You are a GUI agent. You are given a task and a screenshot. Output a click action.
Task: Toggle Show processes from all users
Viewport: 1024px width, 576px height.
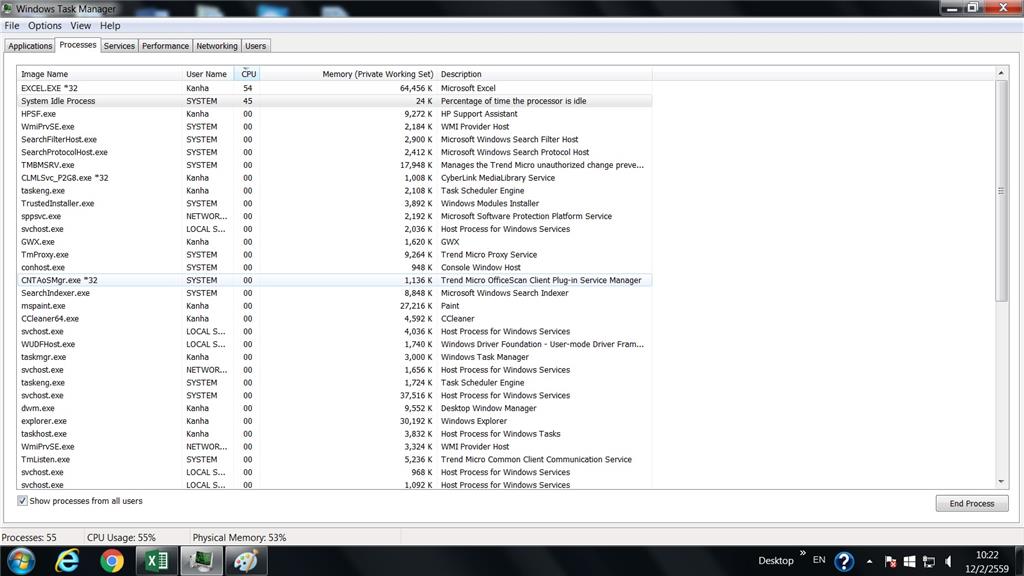[x=22, y=501]
